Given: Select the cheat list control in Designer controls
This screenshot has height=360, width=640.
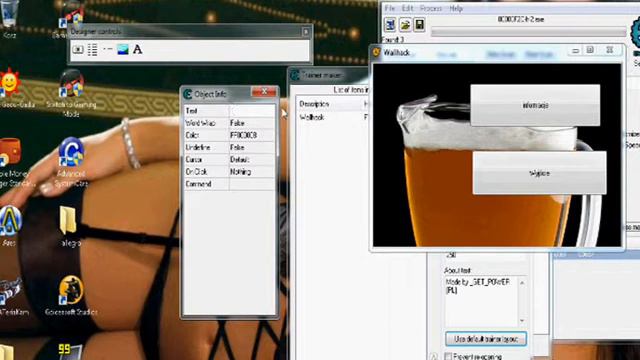Looking at the screenshot, I should (93, 50).
